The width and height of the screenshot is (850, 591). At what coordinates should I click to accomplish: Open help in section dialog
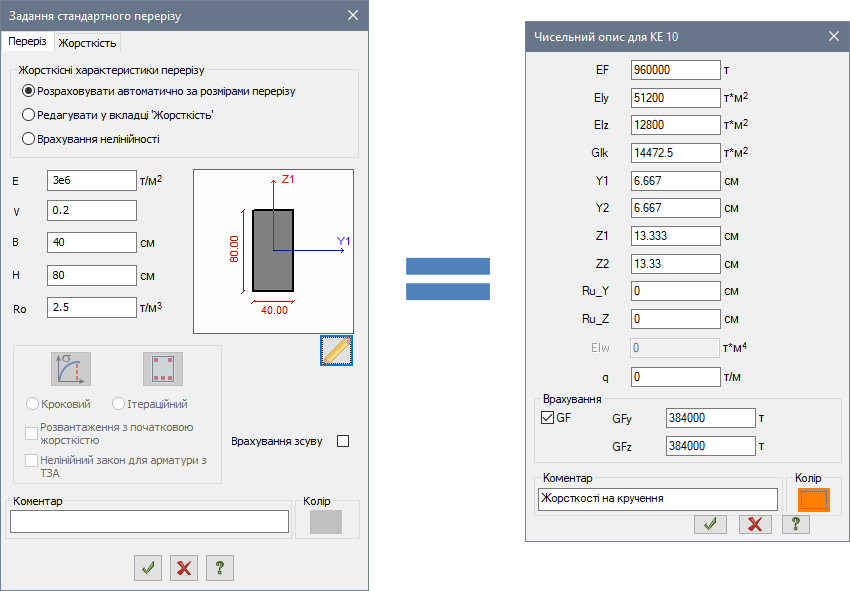pos(220,568)
